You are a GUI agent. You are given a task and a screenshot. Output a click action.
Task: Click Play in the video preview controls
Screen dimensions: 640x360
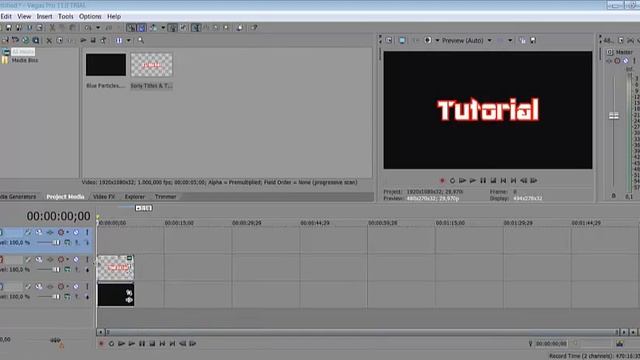point(473,180)
